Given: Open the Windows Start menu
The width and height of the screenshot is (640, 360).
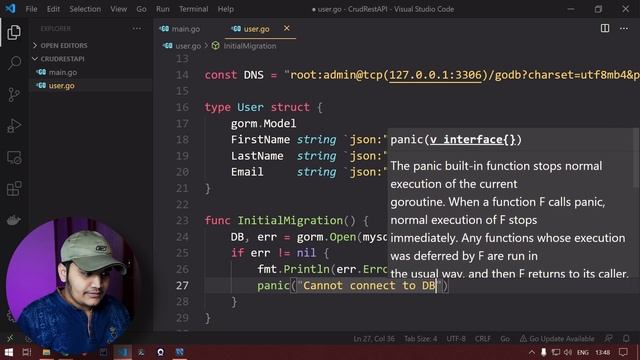Looking at the screenshot, I should point(9,352).
